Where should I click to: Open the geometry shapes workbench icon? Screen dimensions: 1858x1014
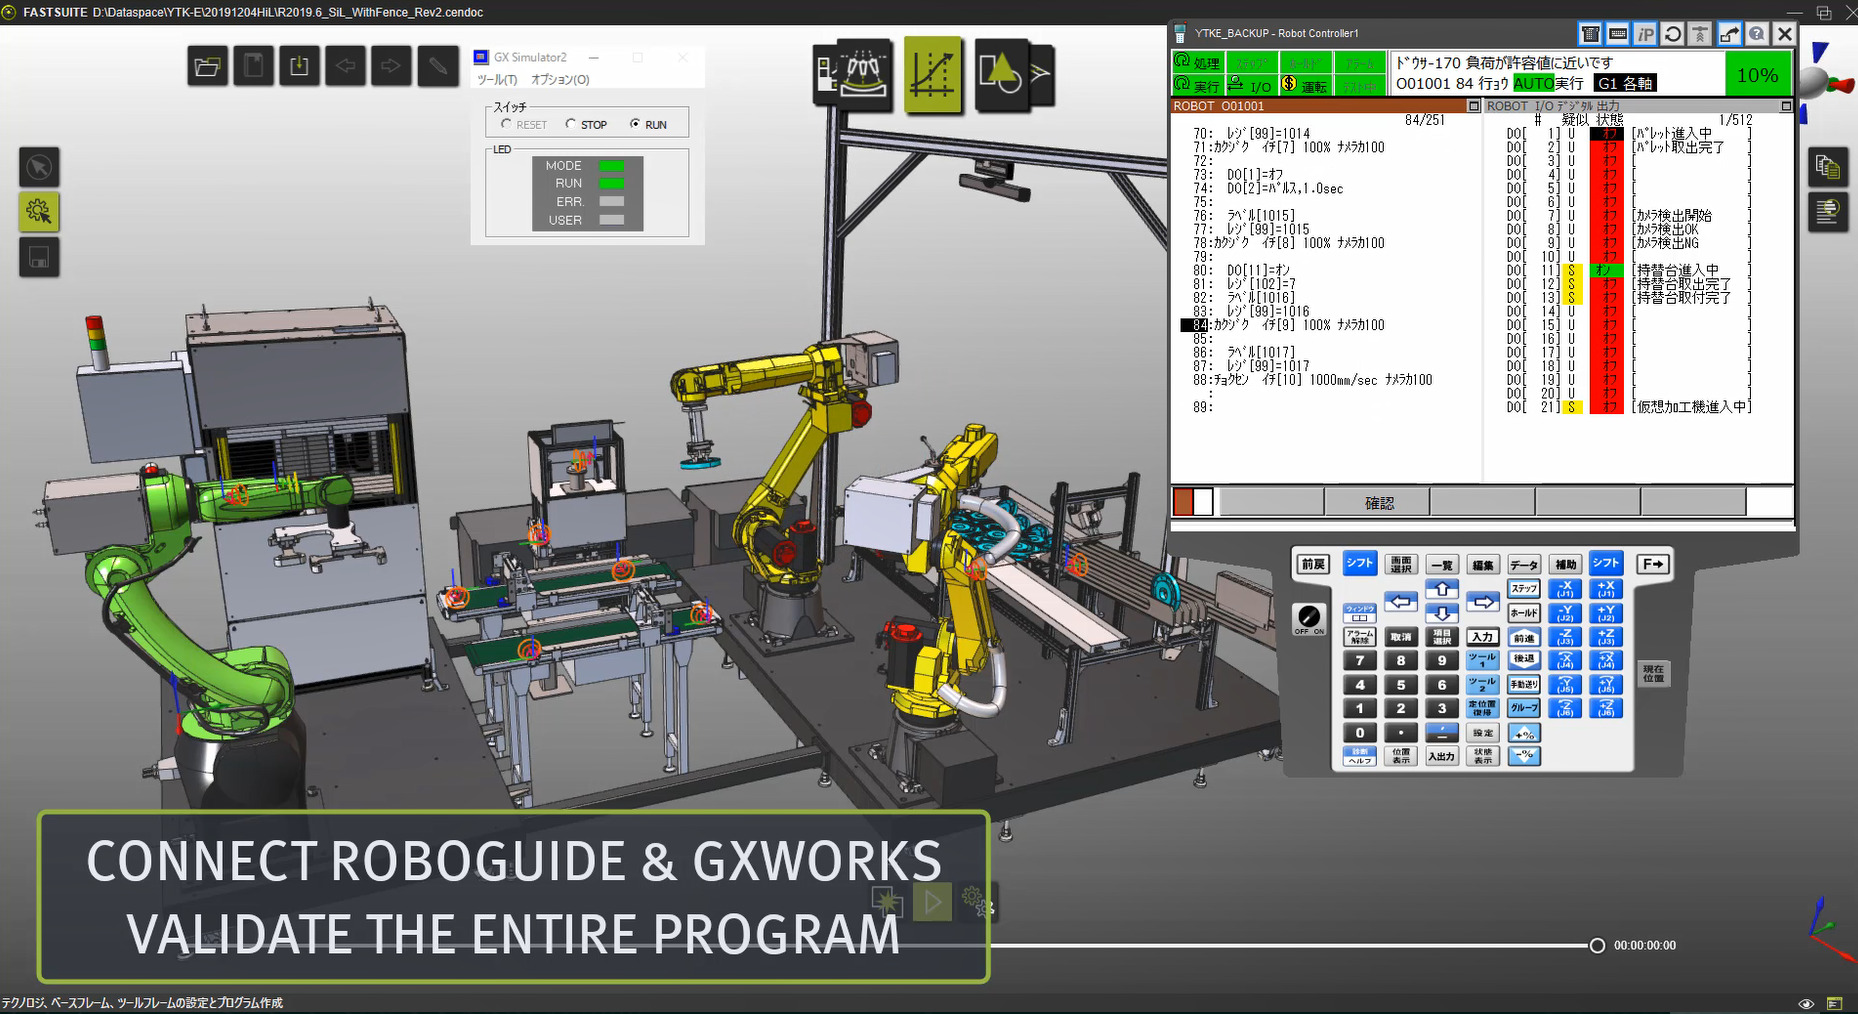click(x=1000, y=74)
